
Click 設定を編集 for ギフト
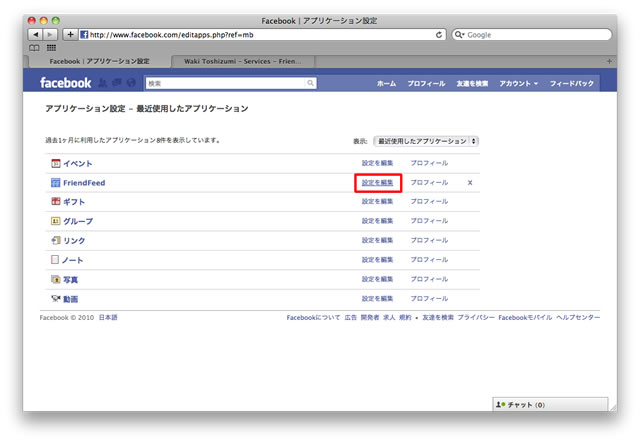(x=378, y=201)
